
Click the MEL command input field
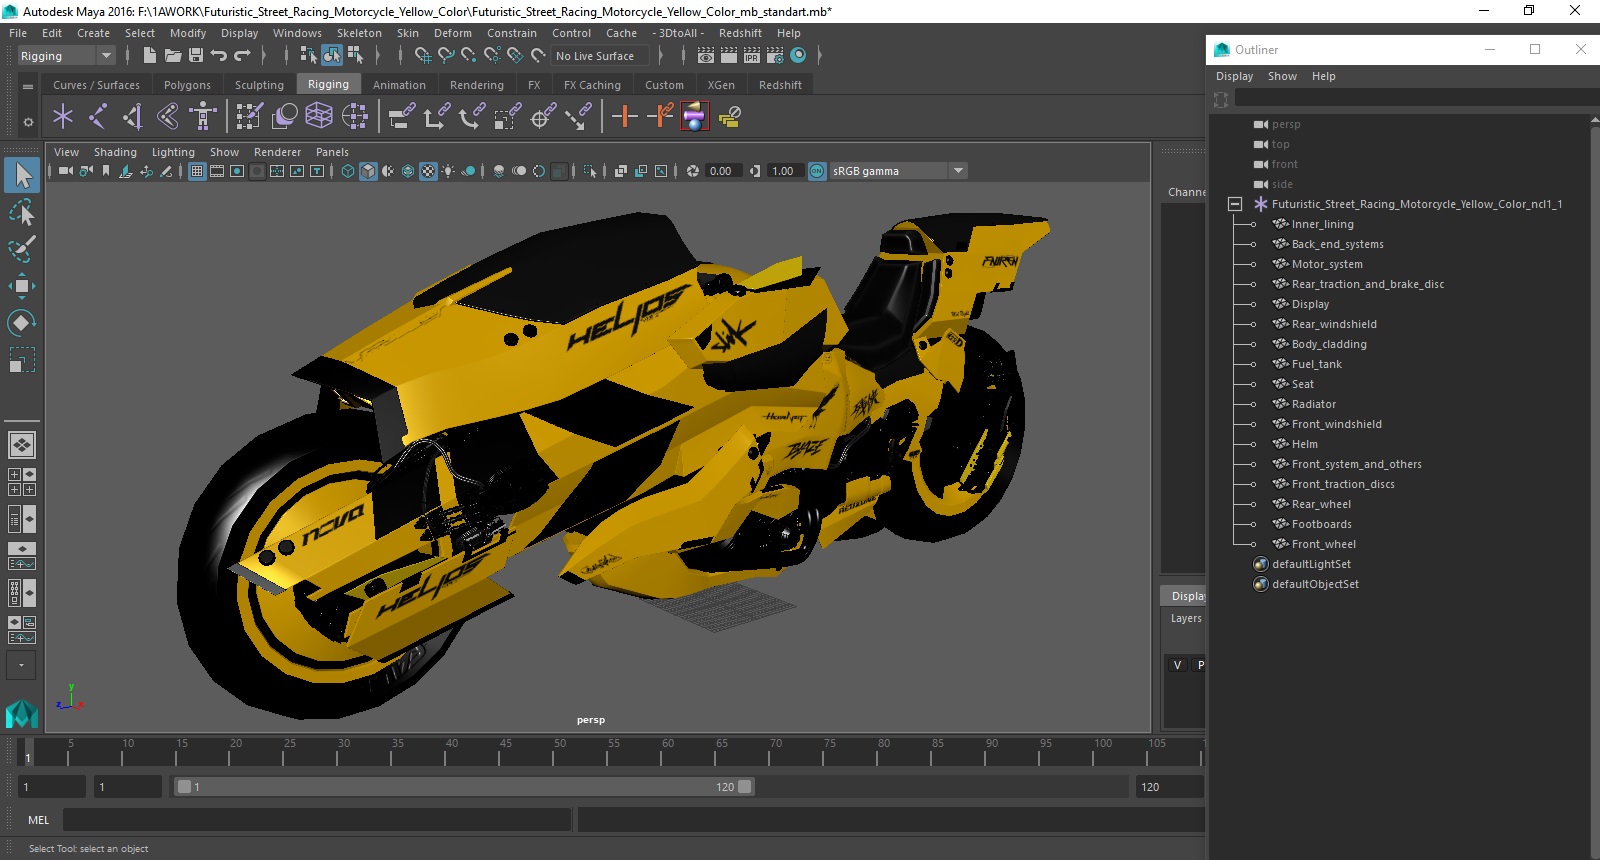(x=317, y=820)
